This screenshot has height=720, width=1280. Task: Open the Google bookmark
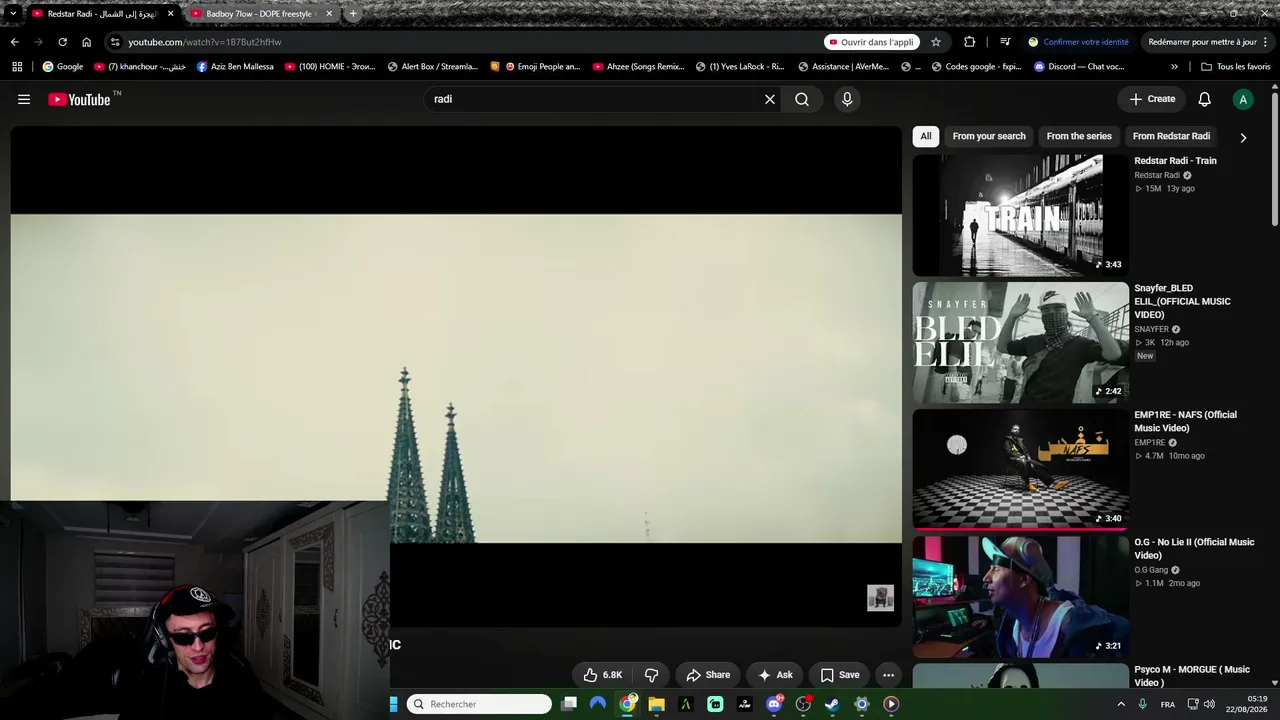pos(62,67)
